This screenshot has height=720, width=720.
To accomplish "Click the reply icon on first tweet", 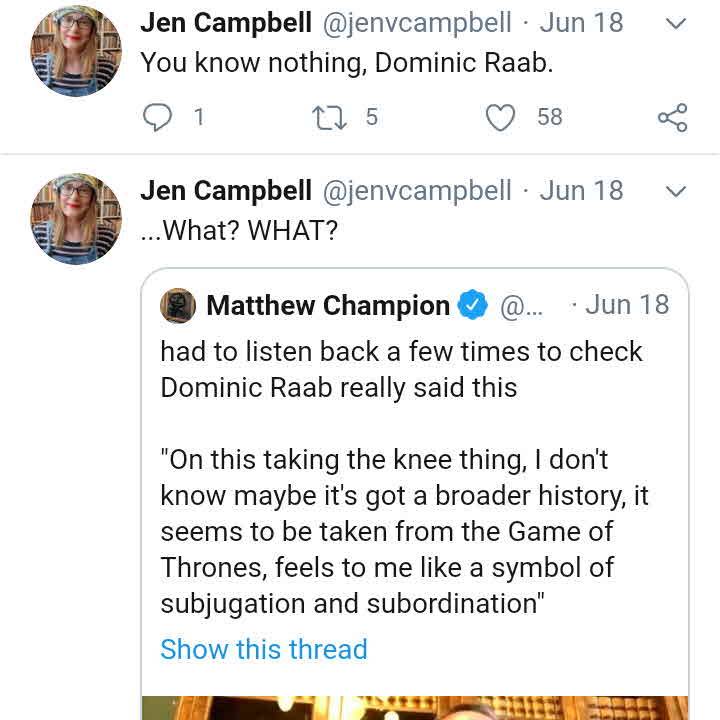I will pos(158,118).
